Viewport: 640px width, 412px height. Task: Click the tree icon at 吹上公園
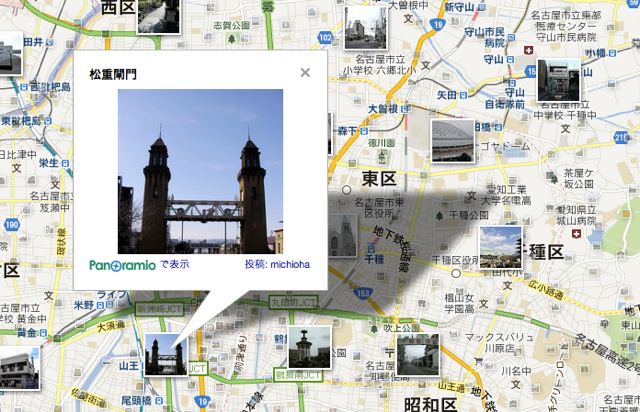(x=374, y=328)
